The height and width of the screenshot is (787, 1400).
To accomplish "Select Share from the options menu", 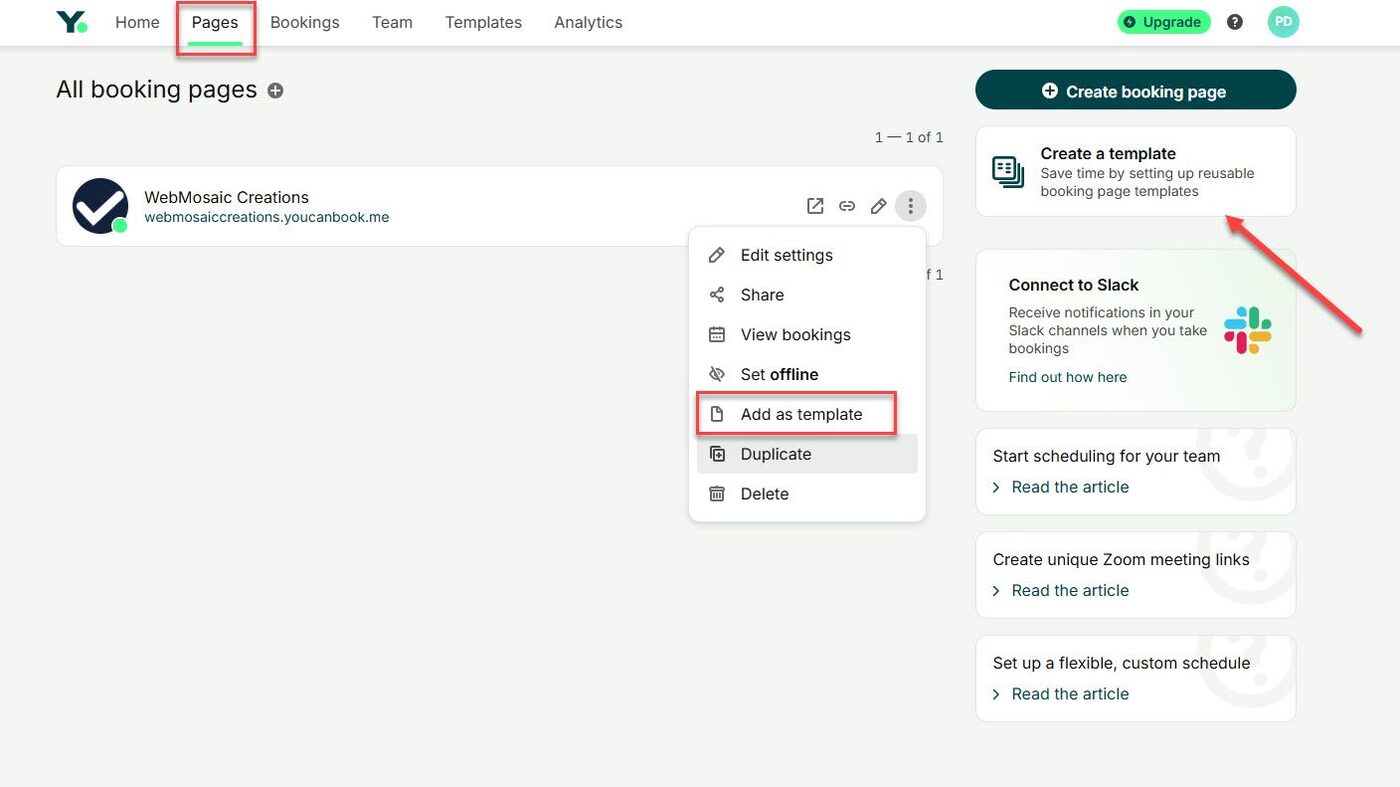I will [x=762, y=294].
